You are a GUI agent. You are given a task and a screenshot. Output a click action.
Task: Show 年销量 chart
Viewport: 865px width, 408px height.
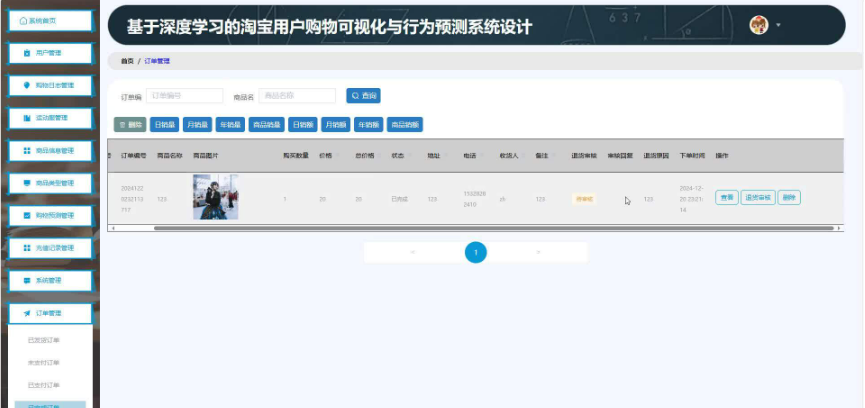click(231, 125)
